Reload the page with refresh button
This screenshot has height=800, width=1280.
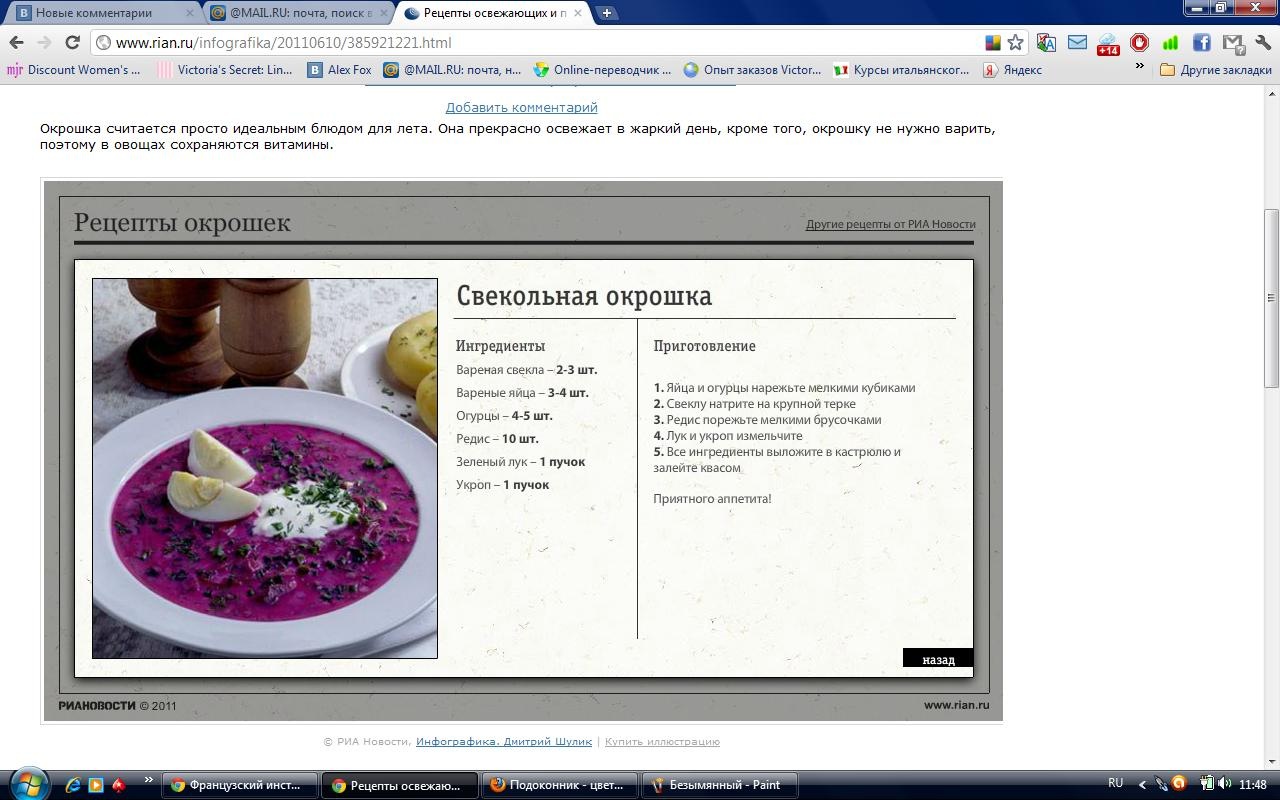pos(72,43)
